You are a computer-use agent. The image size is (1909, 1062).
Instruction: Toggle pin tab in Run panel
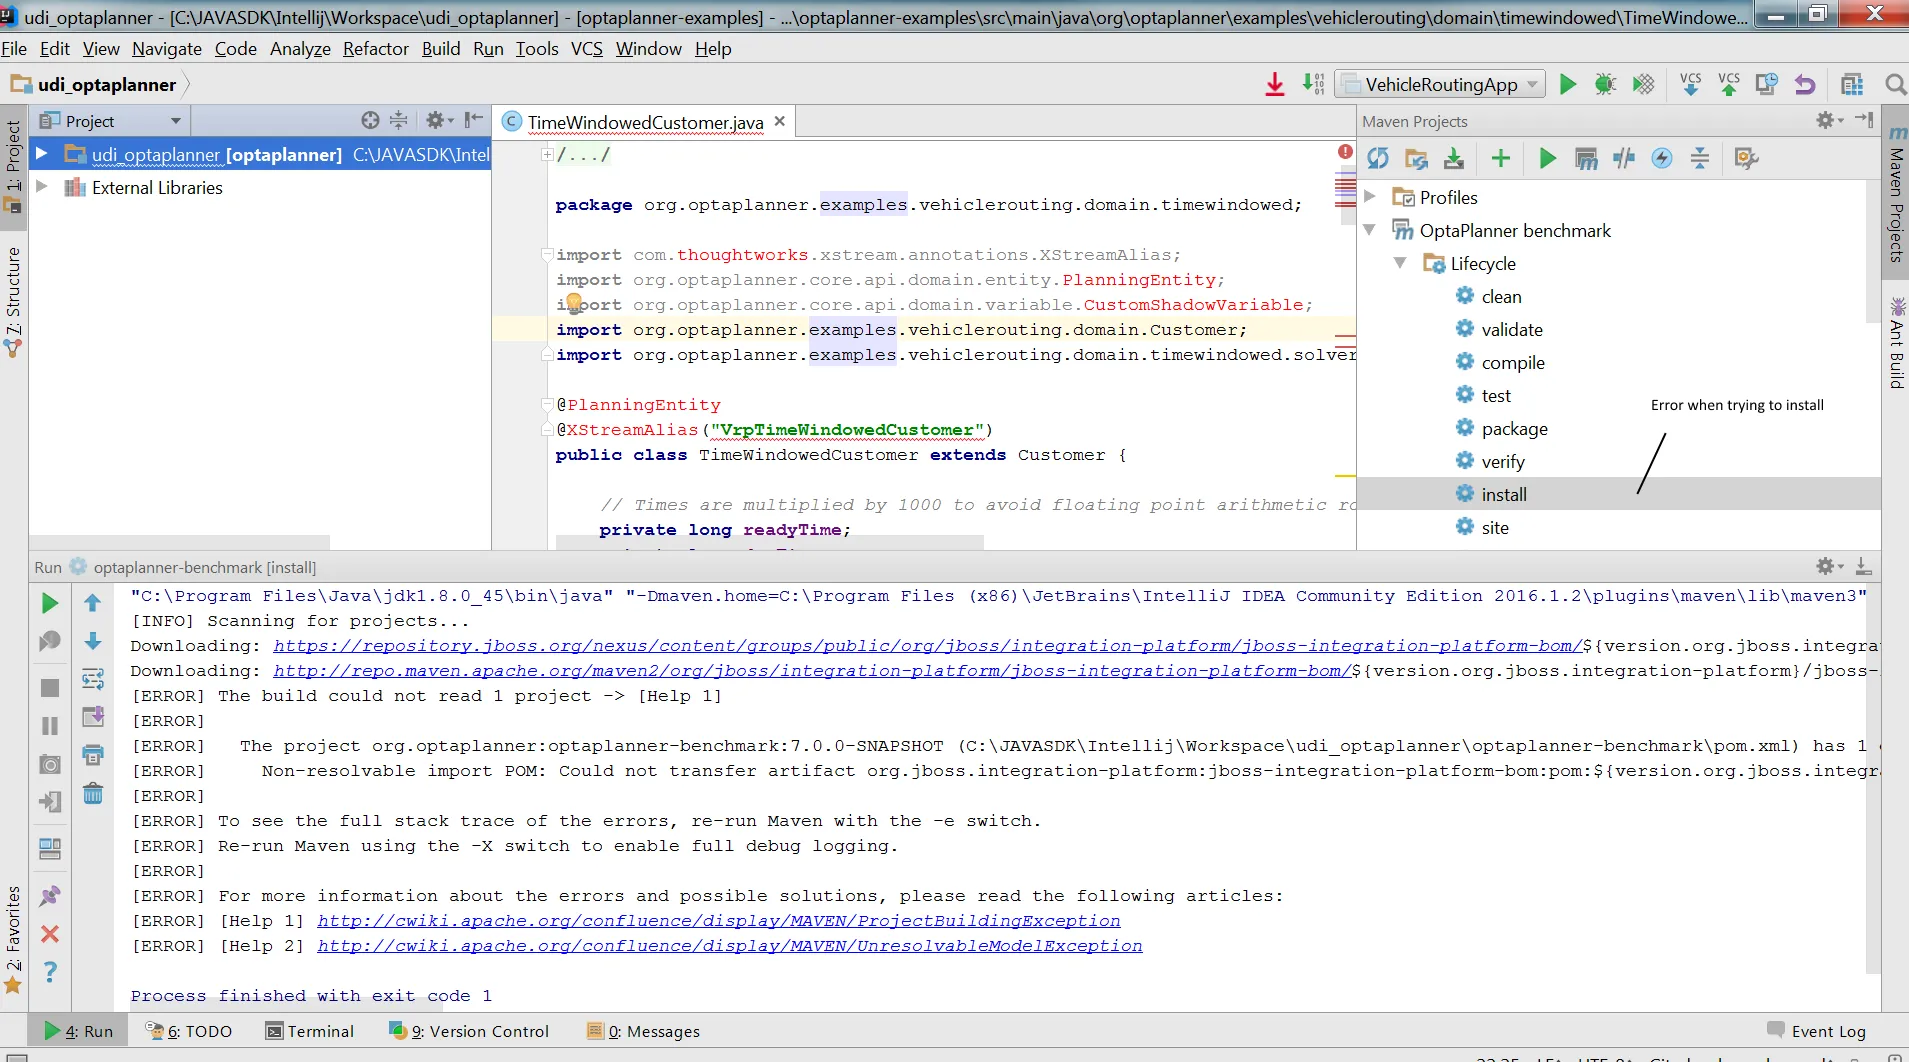(x=50, y=896)
